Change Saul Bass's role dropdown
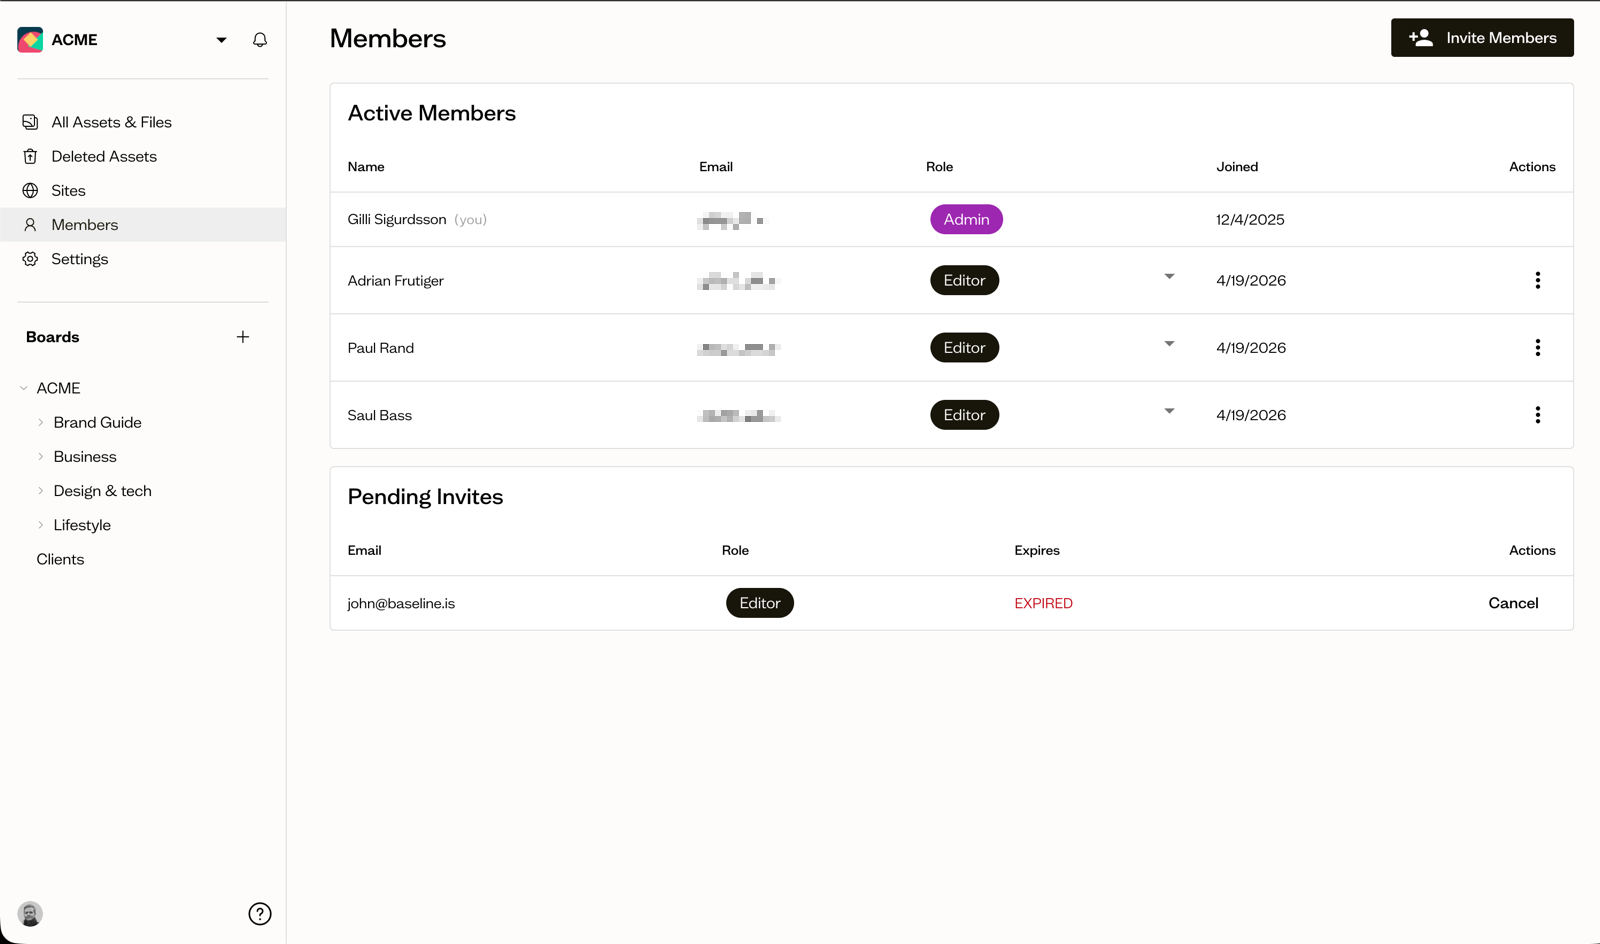 [x=1169, y=411]
